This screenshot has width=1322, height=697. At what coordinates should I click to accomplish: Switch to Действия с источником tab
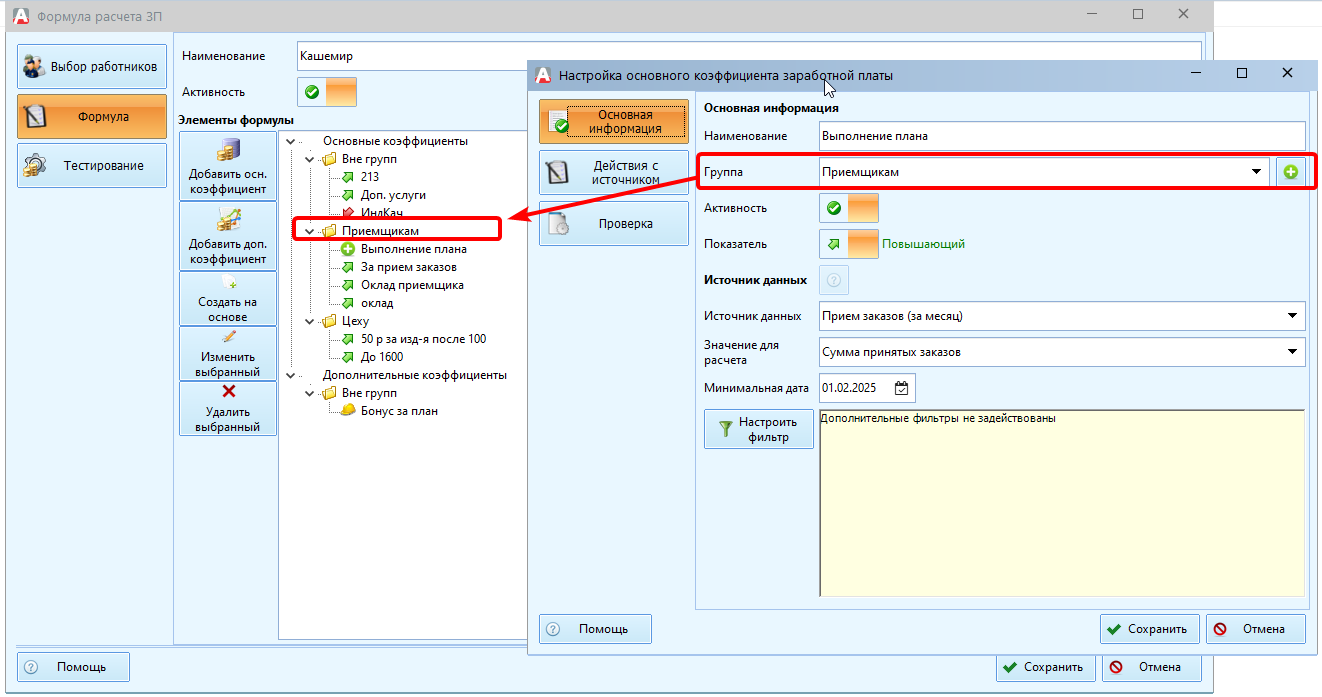point(614,173)
